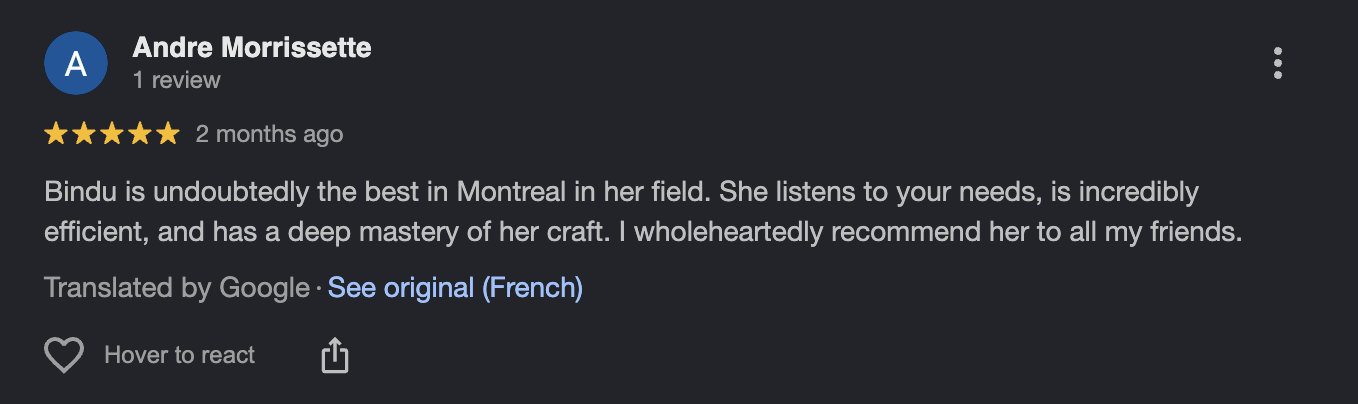Click the "1 review" count text
The height and width of the screenshot is (404, 1358).
point(176,80)
